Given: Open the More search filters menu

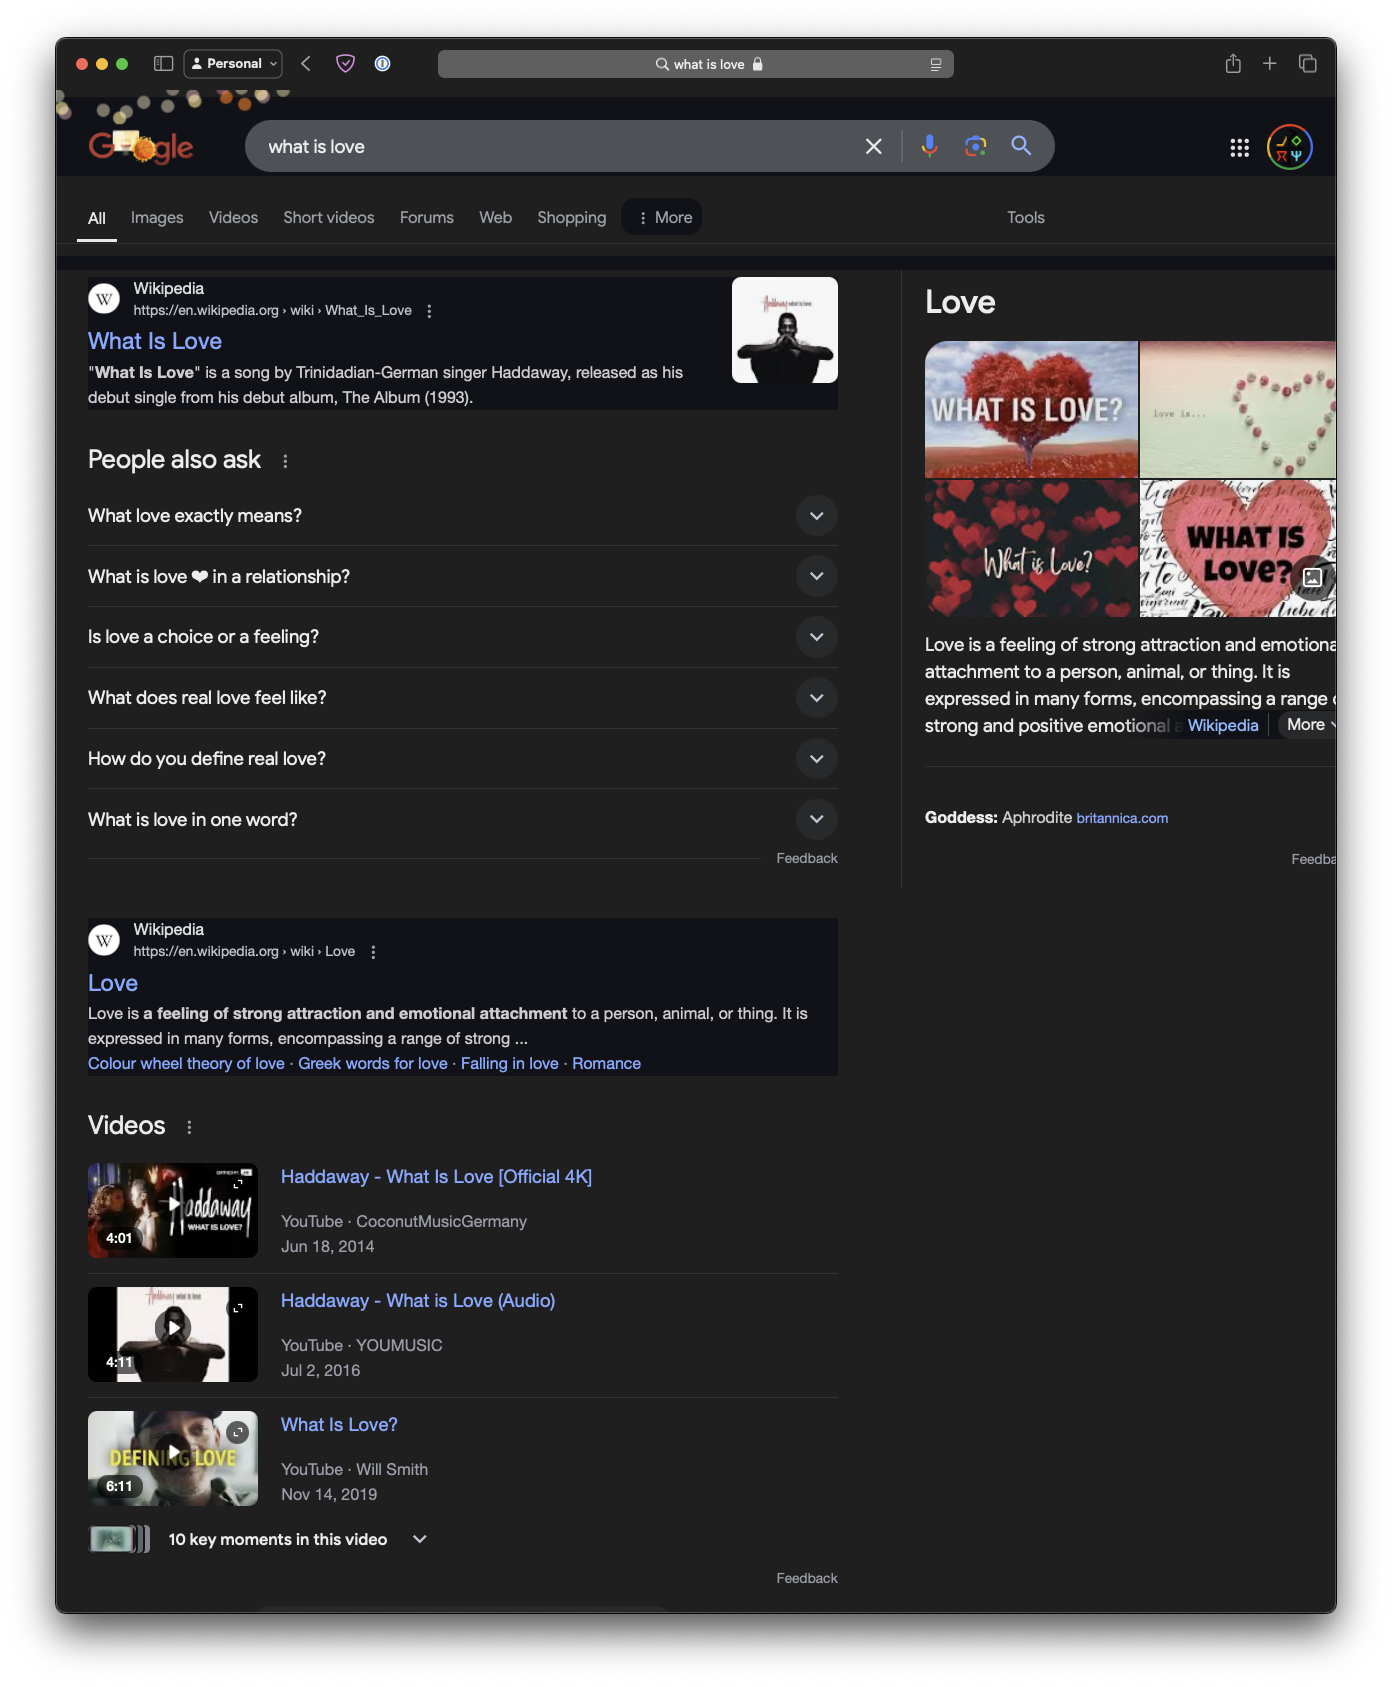Looking at the screenshot, I should coord(662,218).
